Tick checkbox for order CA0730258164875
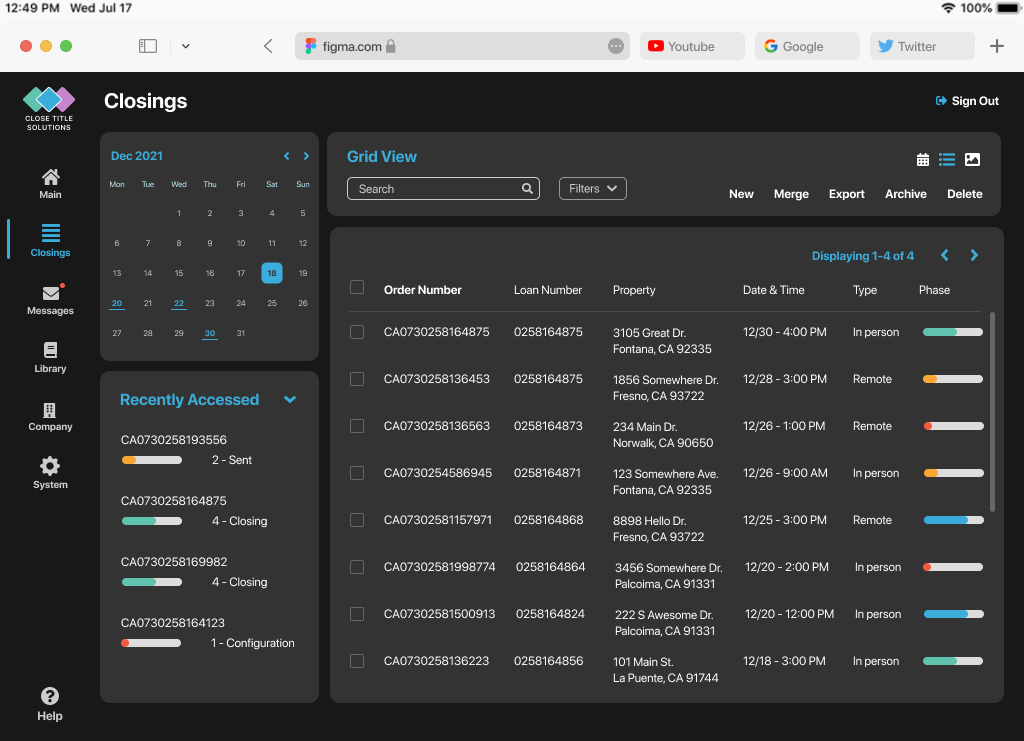The width and height of the screenshot is (1024, 741). coord(357,332)
